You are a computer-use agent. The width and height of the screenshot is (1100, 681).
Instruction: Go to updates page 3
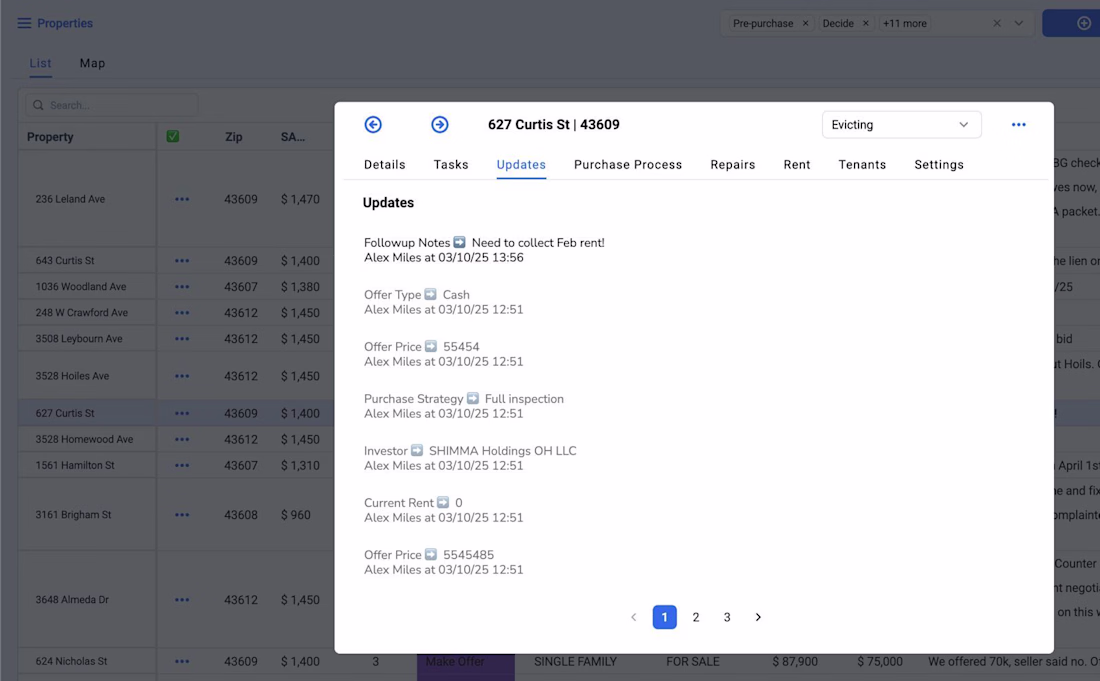(x=727, y=617)
